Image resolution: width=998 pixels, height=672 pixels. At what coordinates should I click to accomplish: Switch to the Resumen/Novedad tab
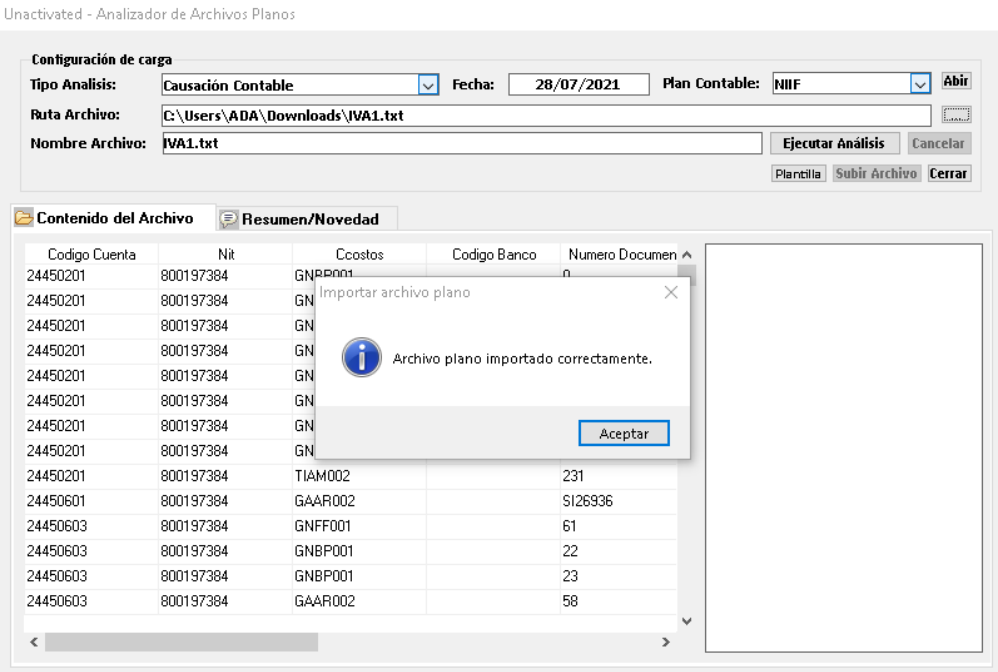[x=306, y=218]
